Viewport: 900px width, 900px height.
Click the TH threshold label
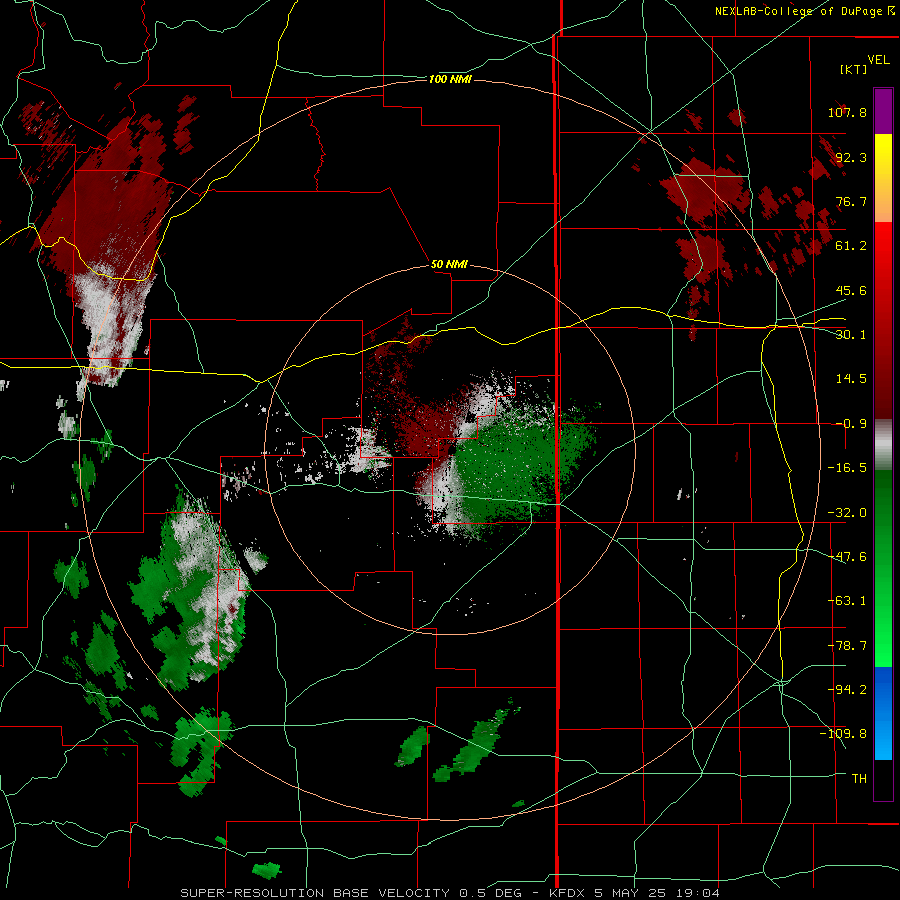pyautogui.click(x=859, y=779)
